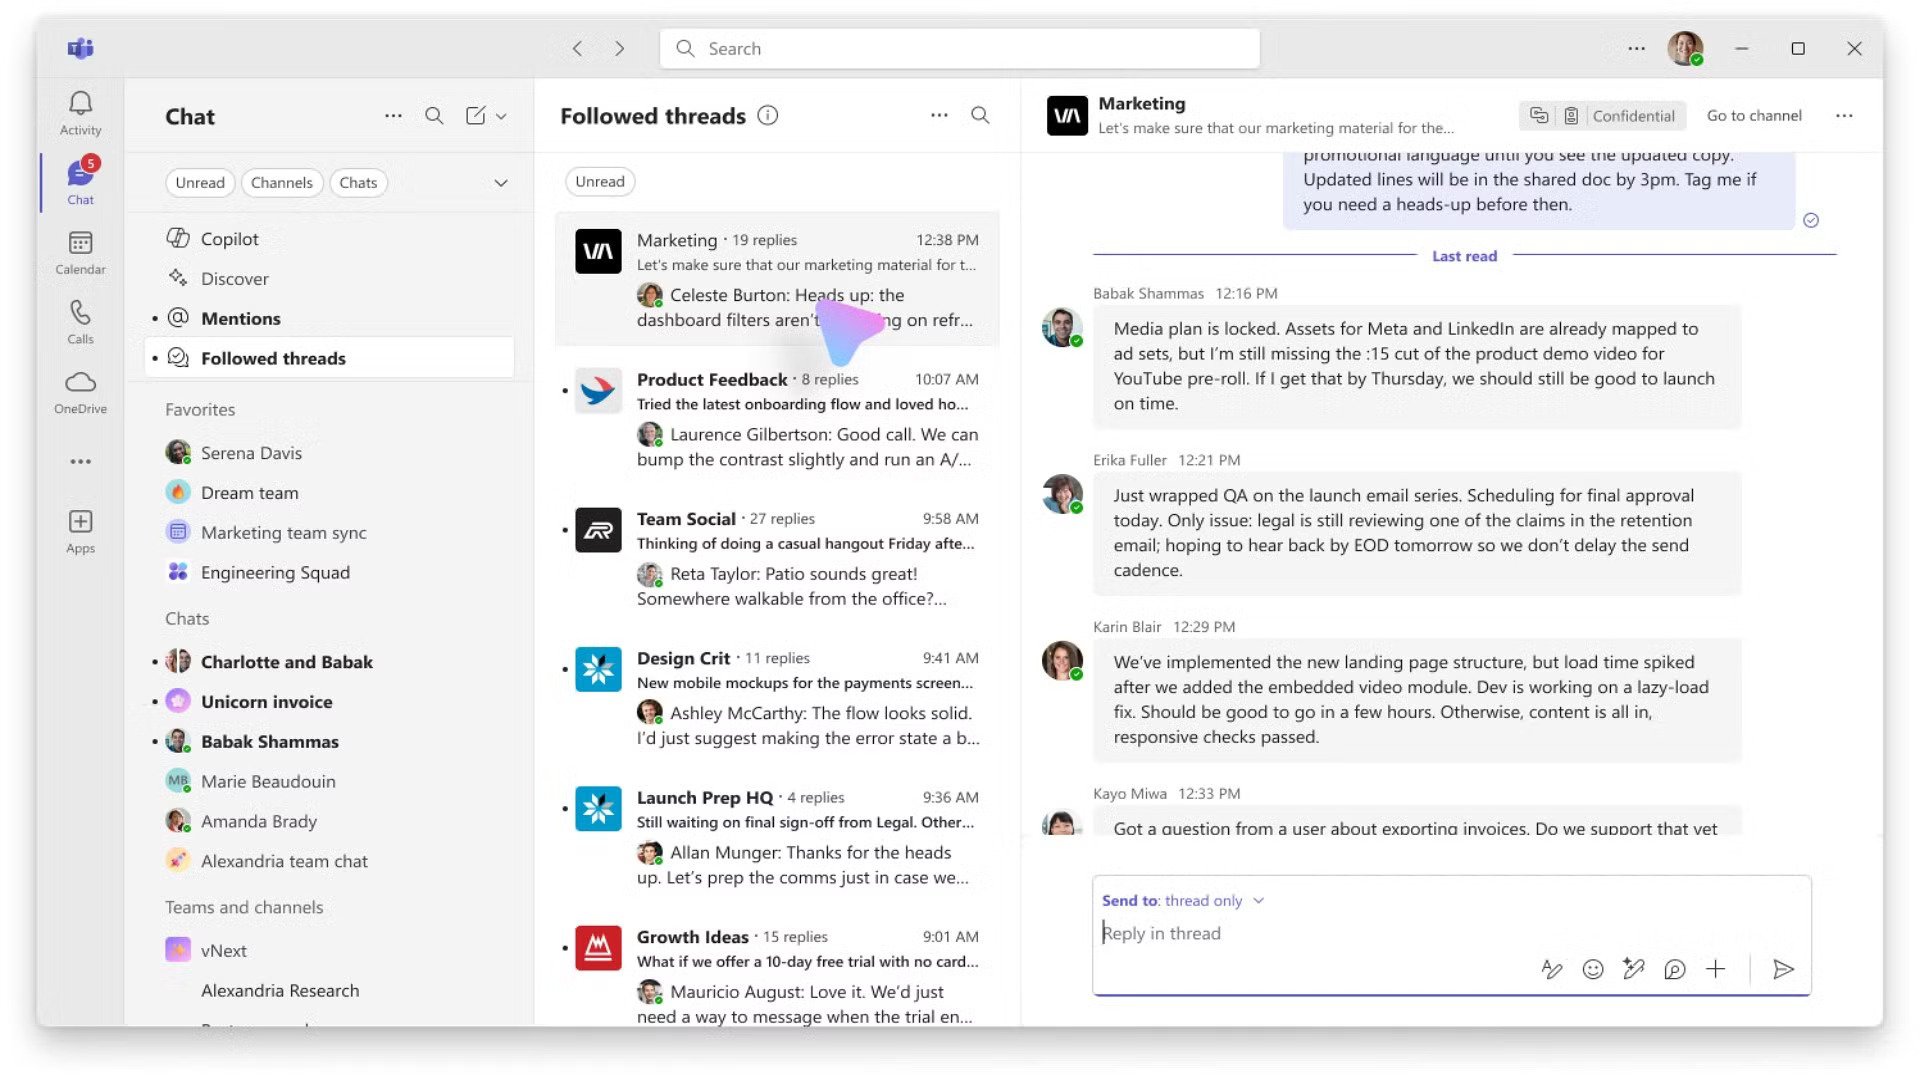Image resolution: width=1920 pixels, height=1080 pixels.
Task: Enable the Channels filter pill
Action: 281,182
